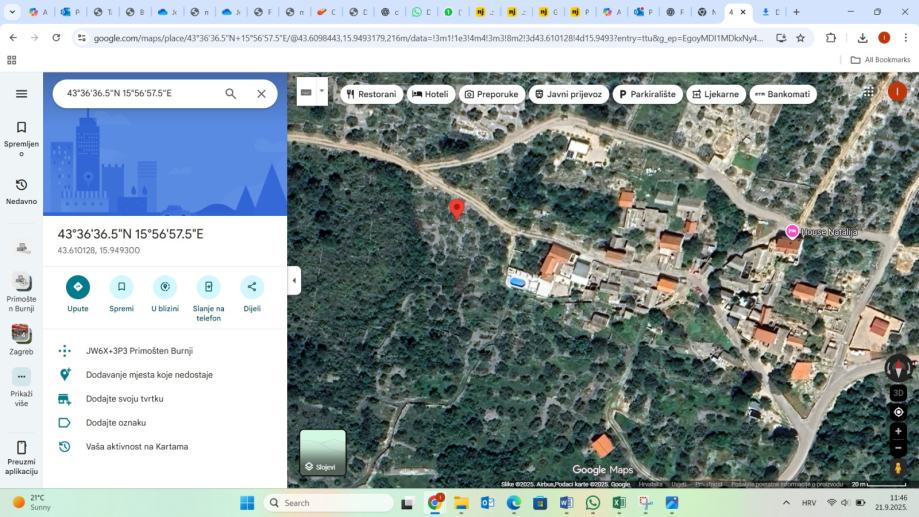
Task: Filter map by Parkiralište
Action: (x=648, y=94)
